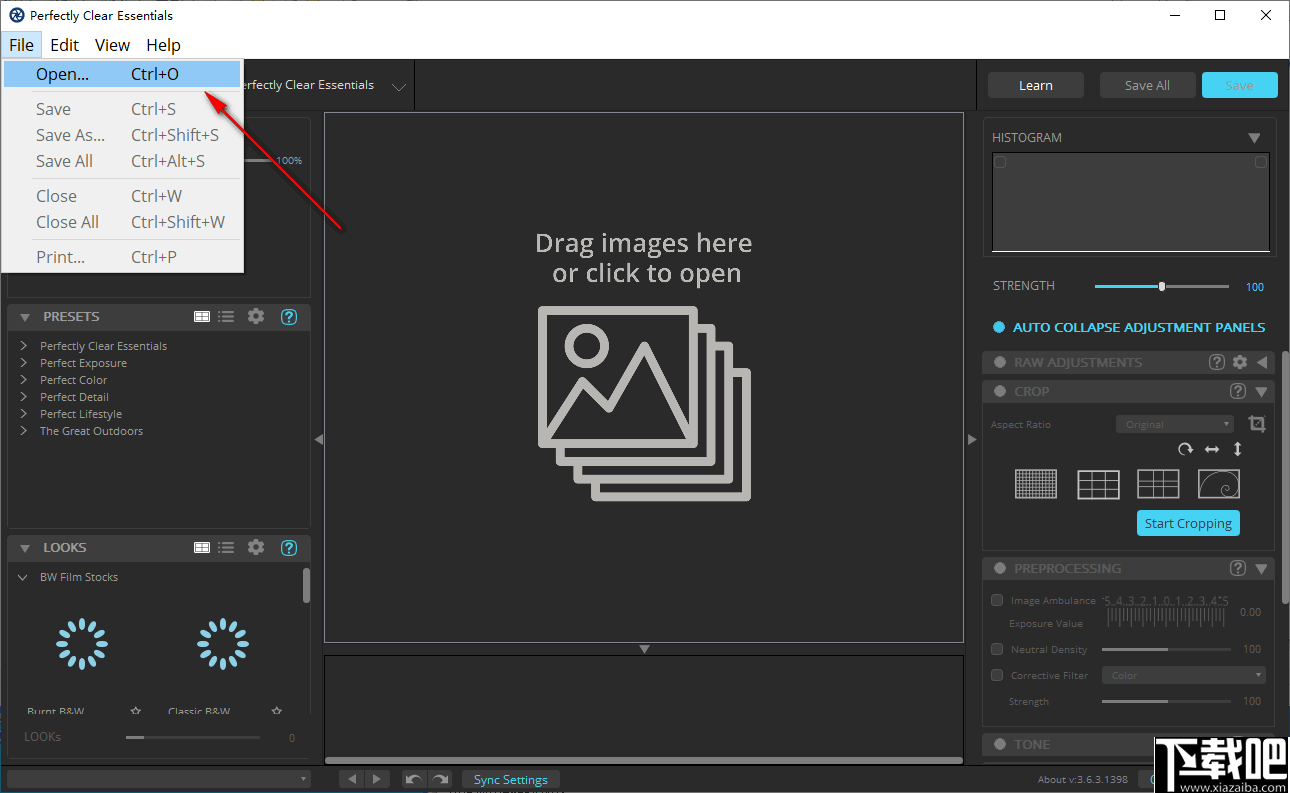Switch Presets panel to list view

click(226, 316)
